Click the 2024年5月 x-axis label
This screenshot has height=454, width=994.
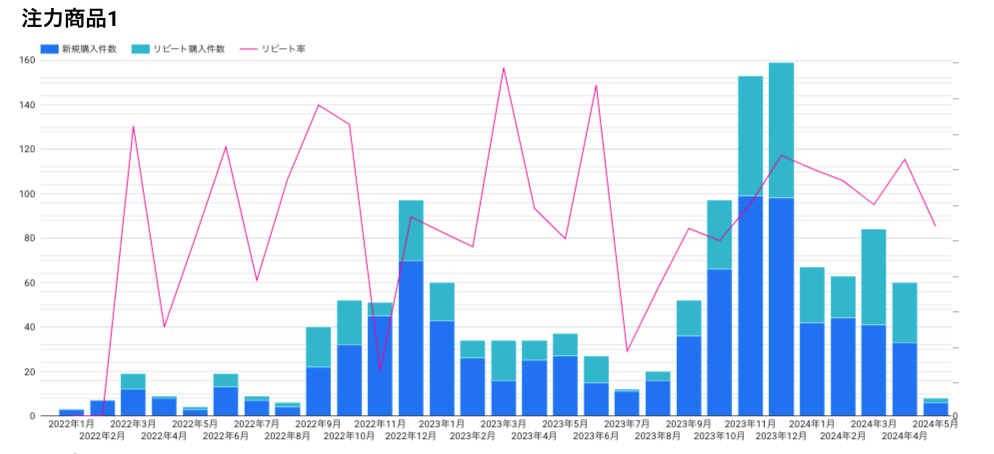point(934,424)
